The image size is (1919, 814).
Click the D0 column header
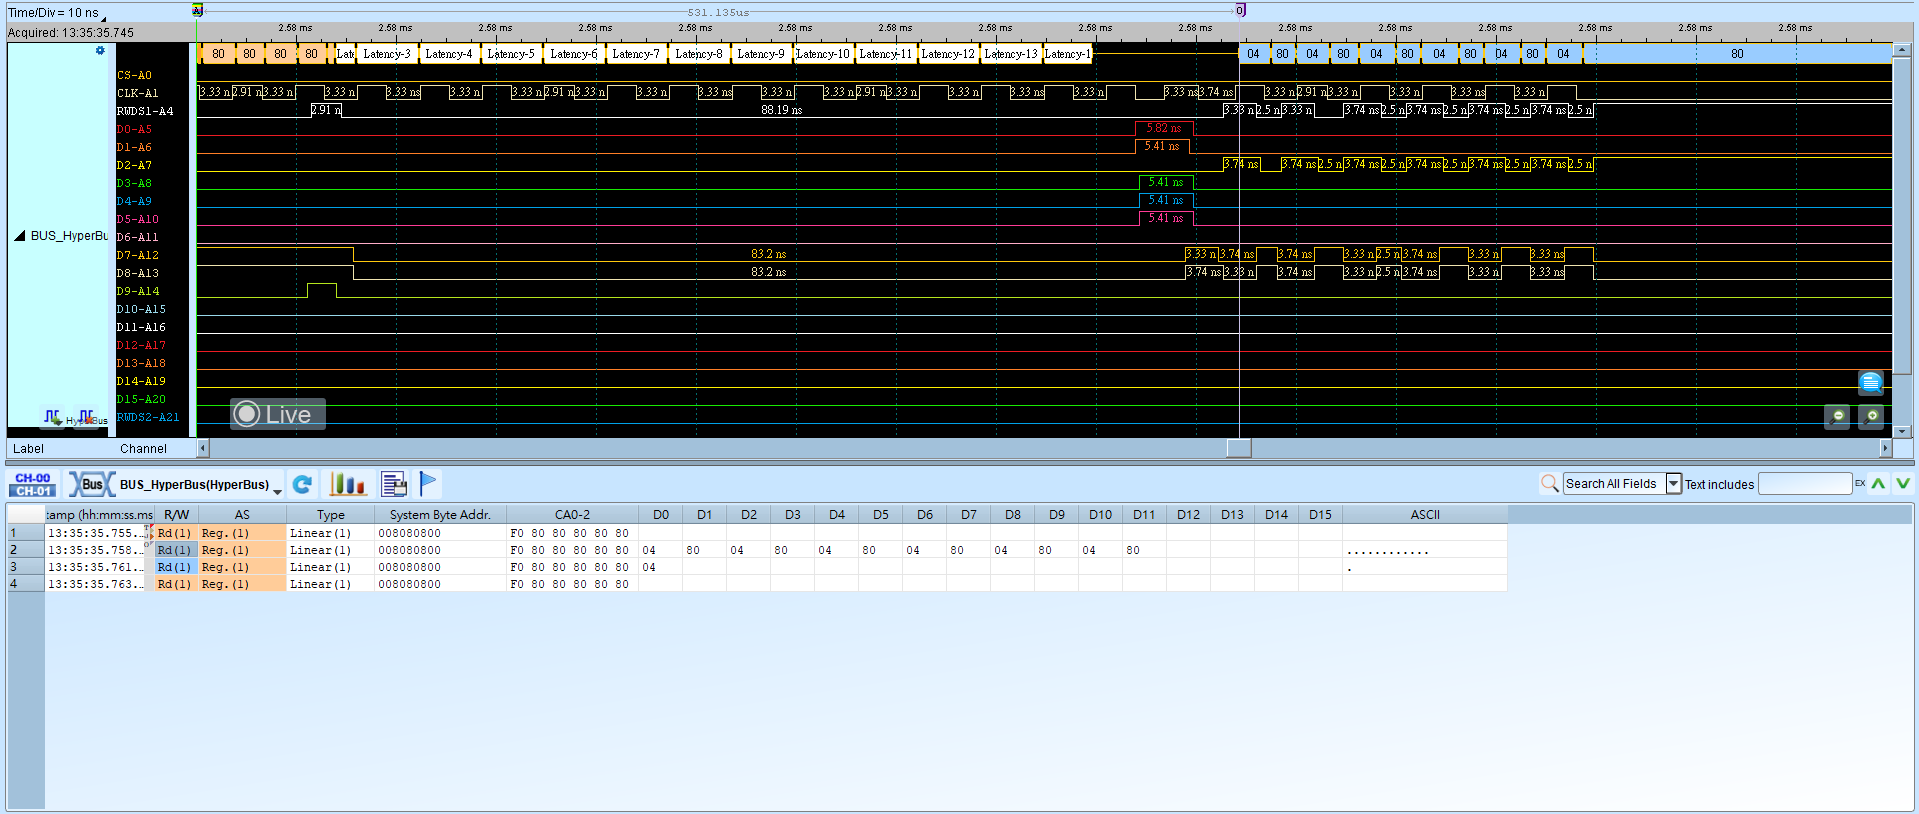661,515
